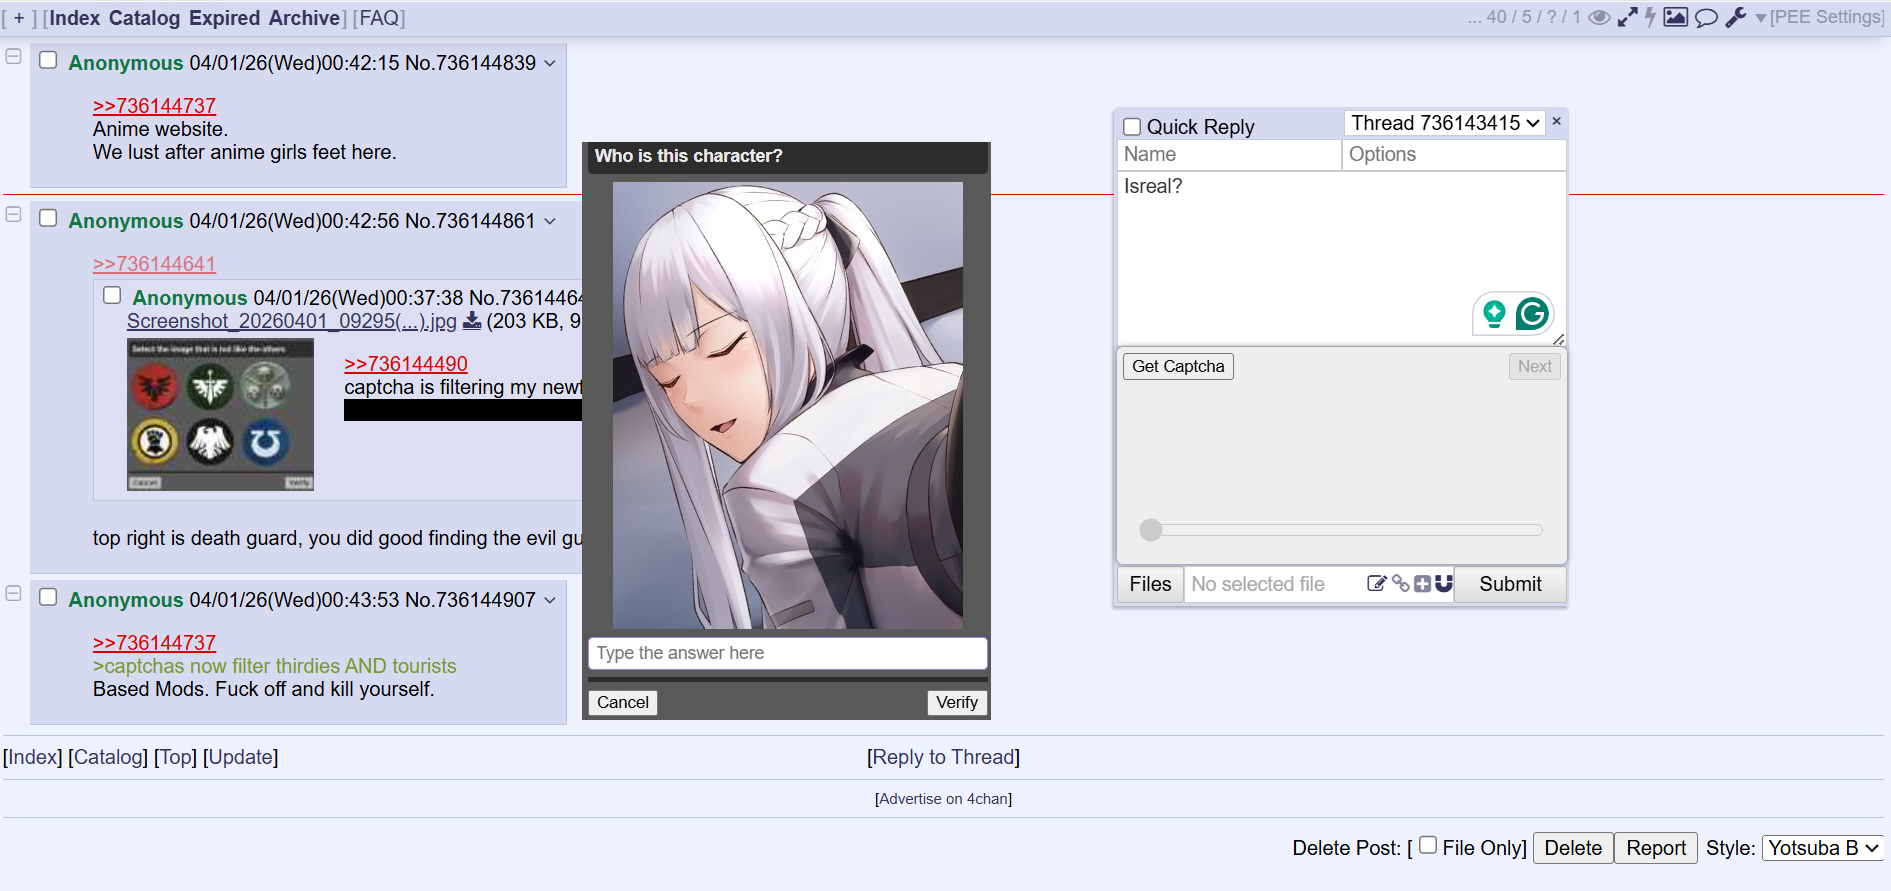Click the bottom Top link
Viewport: 1891px width, 891px height.
175,757
